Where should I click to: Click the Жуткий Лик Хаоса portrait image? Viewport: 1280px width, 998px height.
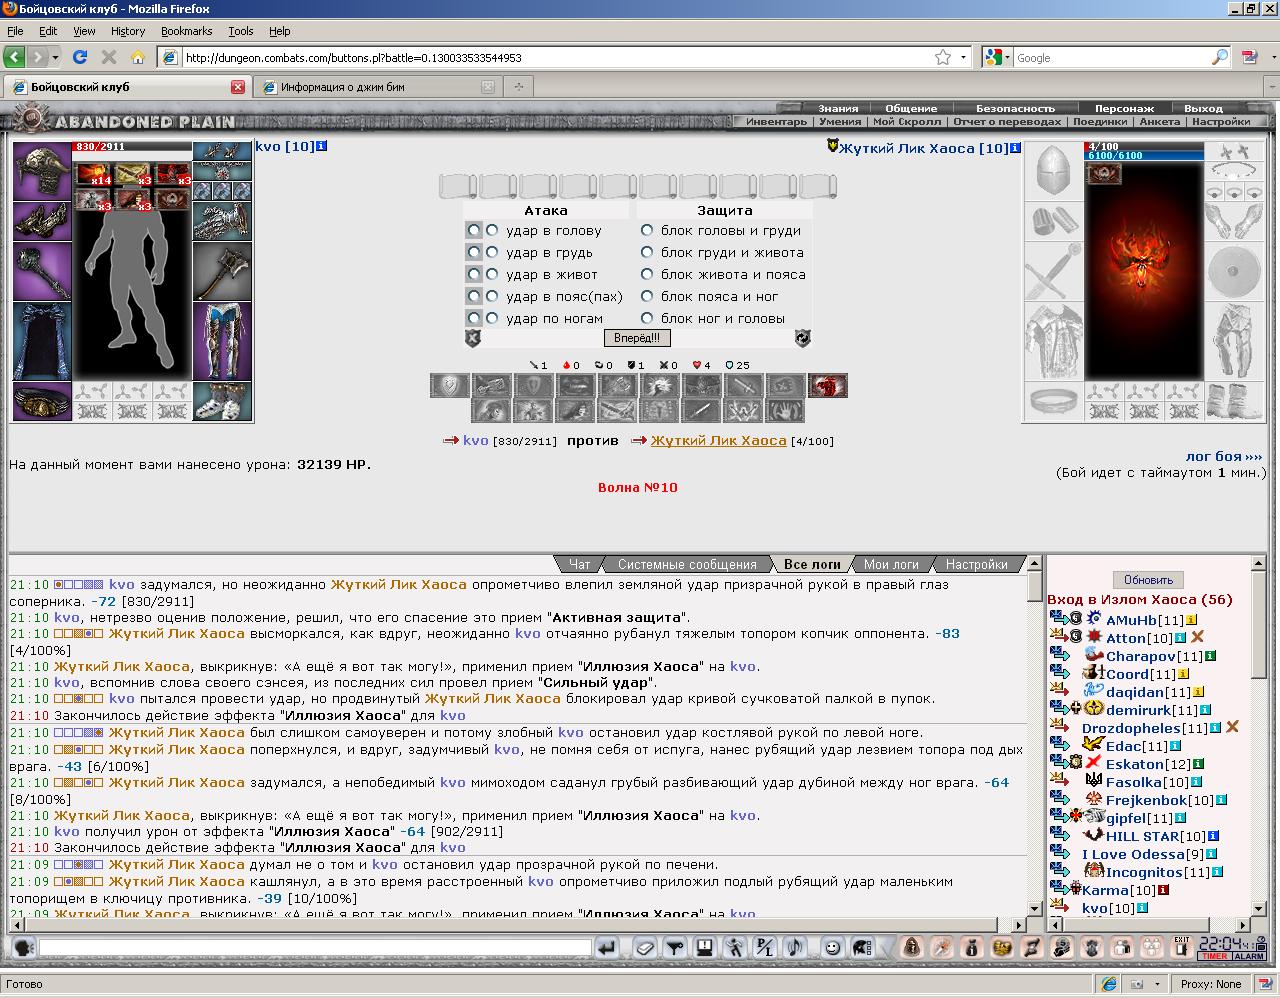pyautogui.click(x=1143, y=270)
